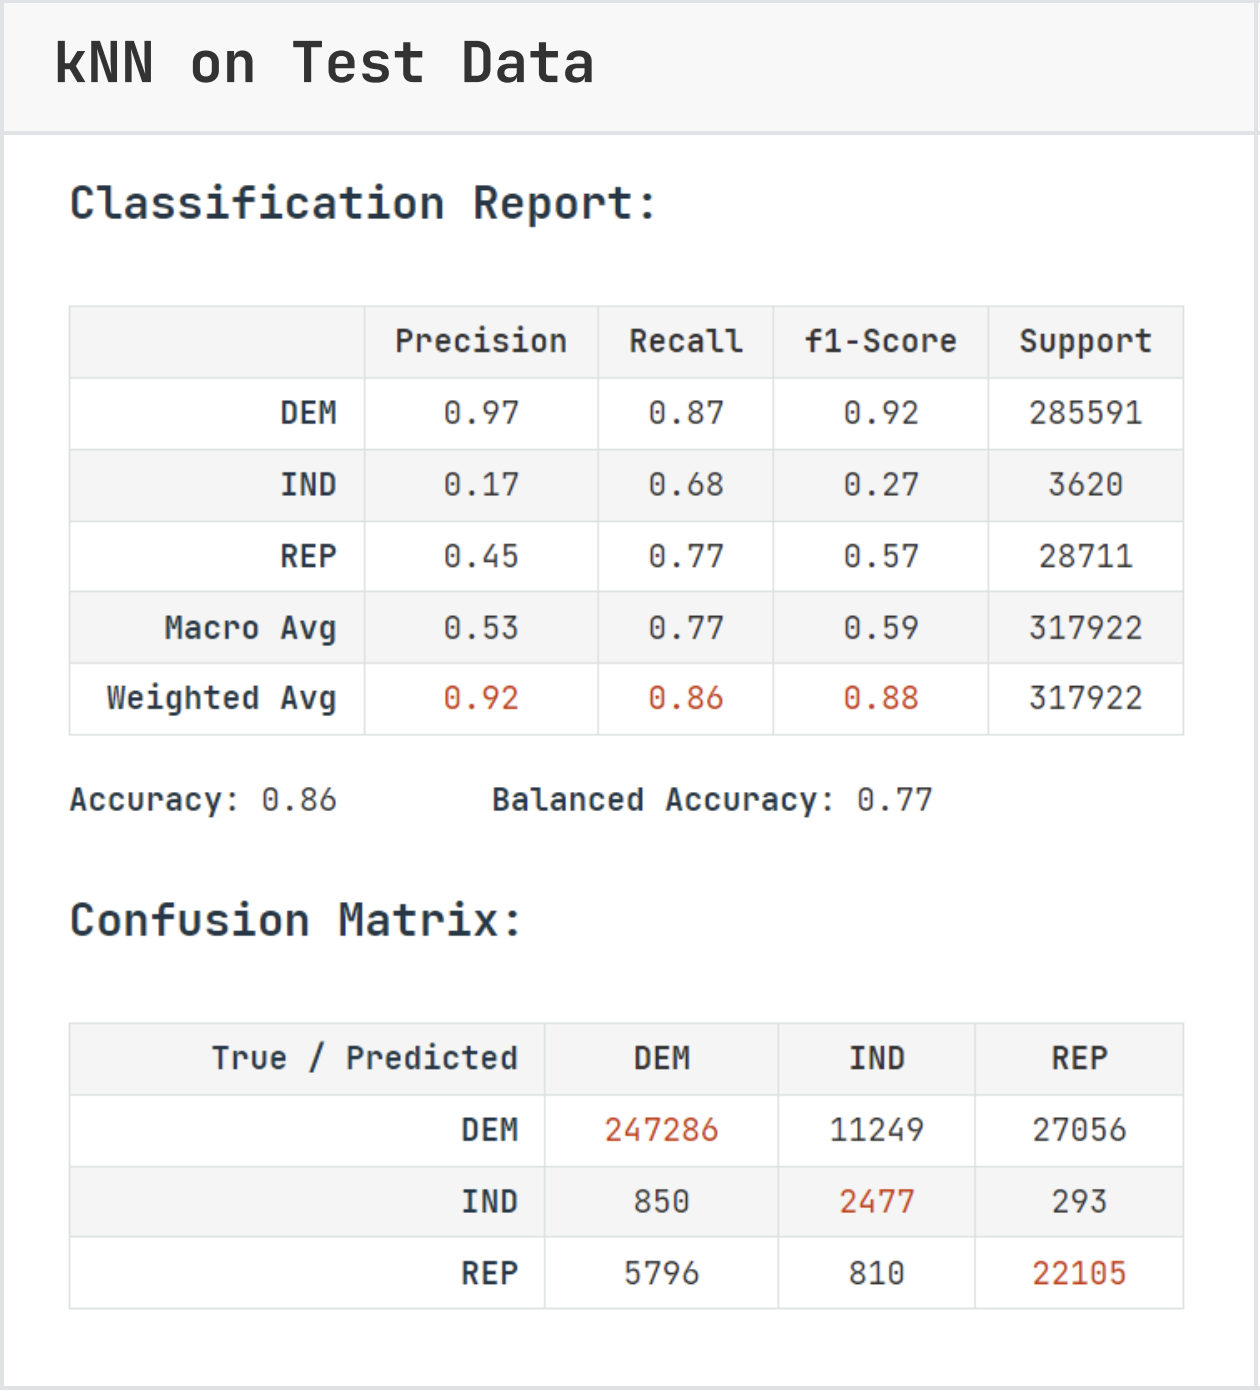Click the True / Predicted header cell
The height and width of the screenshot is (1390, 1260).
(x=364, y=1058)
